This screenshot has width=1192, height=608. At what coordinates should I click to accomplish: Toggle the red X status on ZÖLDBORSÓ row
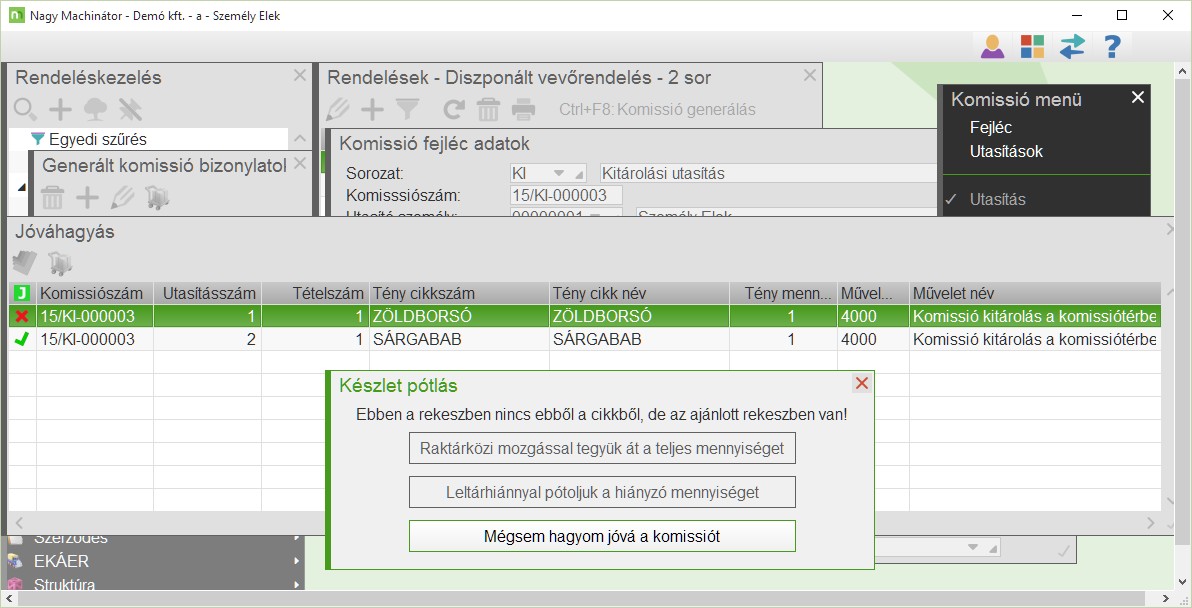coord(22,316)
